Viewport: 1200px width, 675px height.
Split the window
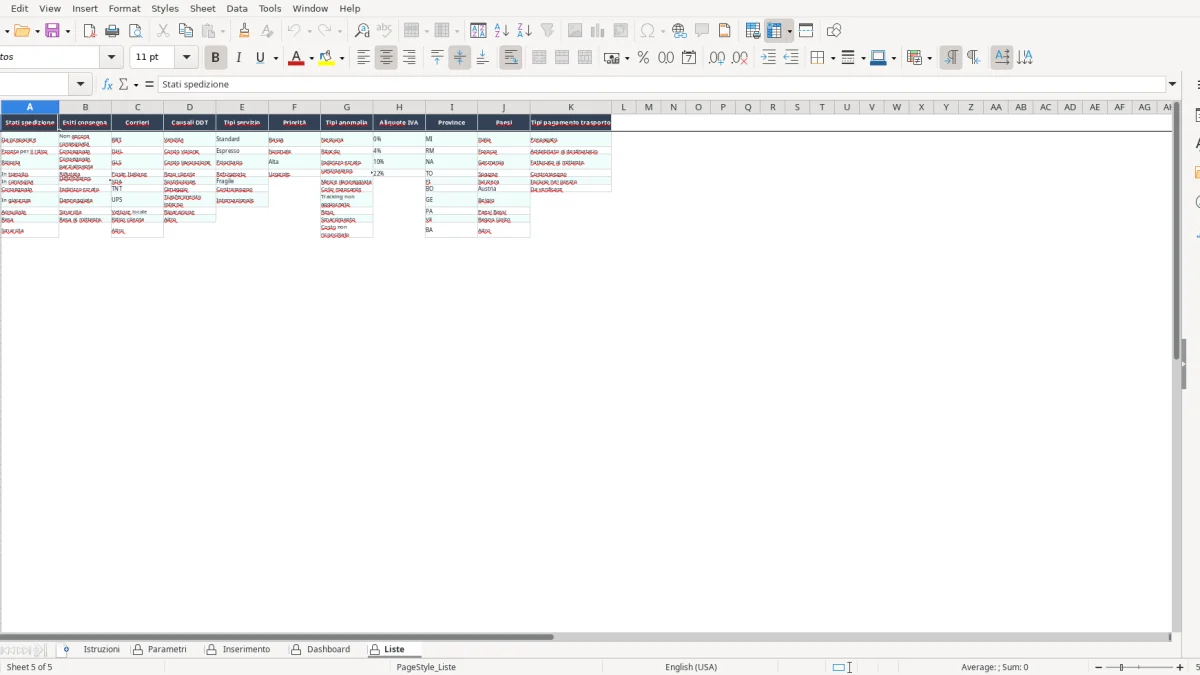click(x=806, y=31)
